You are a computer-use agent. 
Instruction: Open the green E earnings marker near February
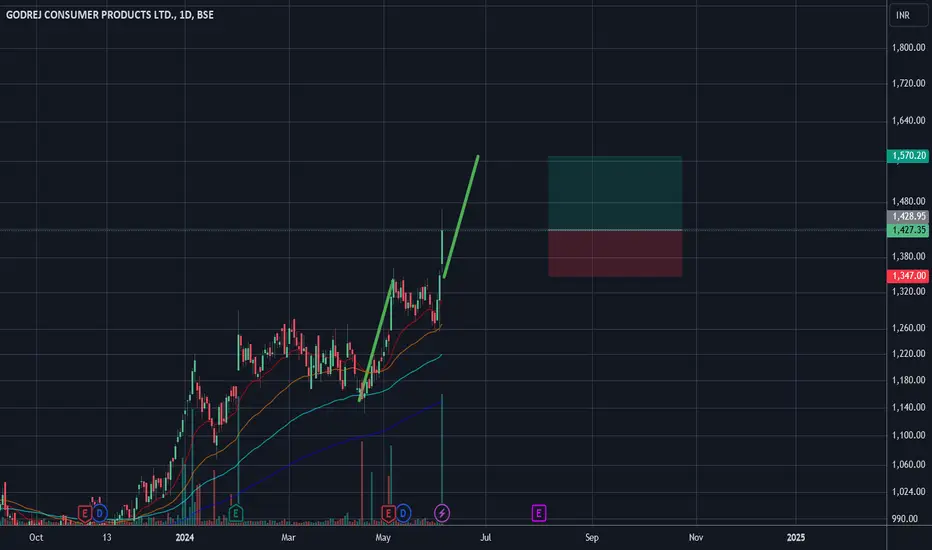click(235, 513)
